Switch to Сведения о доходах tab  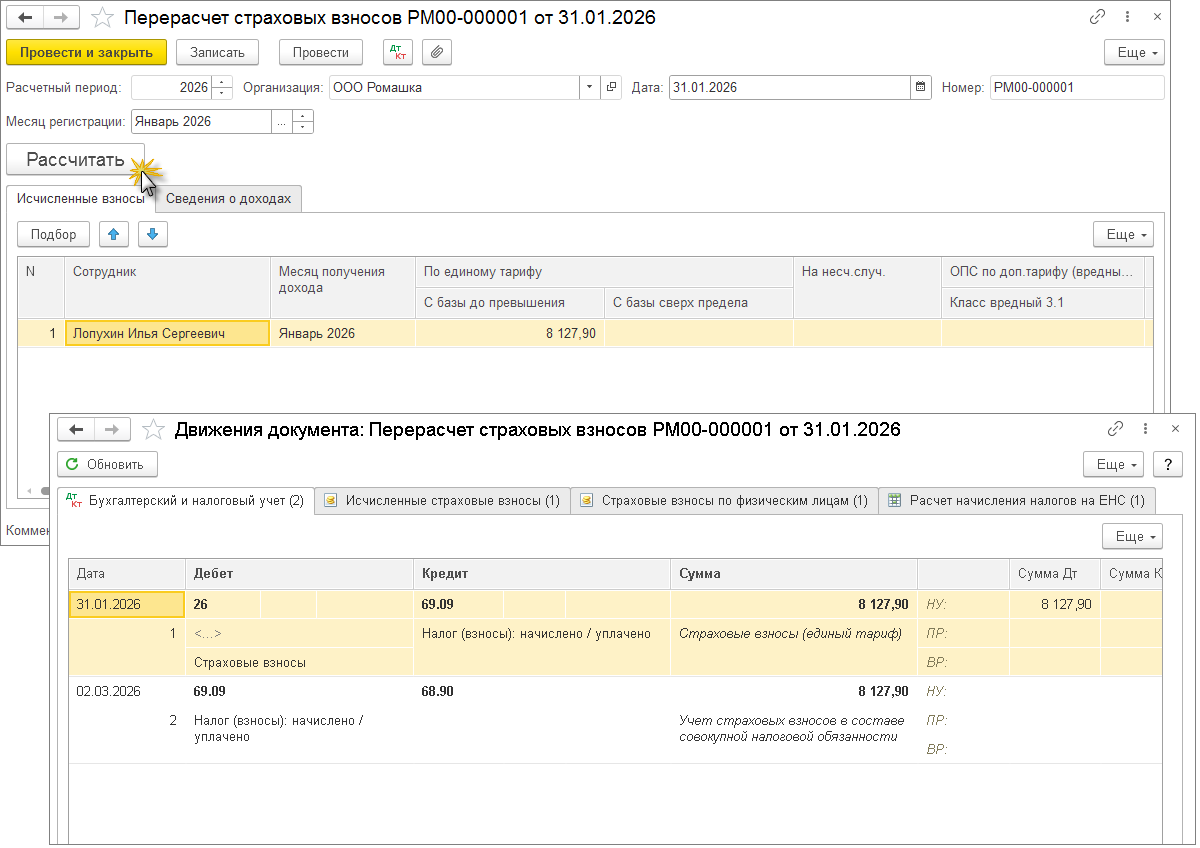click(229, 198)
